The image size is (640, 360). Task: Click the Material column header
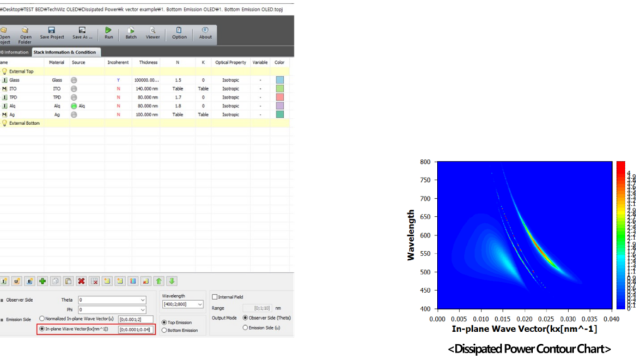click(56, 62)
